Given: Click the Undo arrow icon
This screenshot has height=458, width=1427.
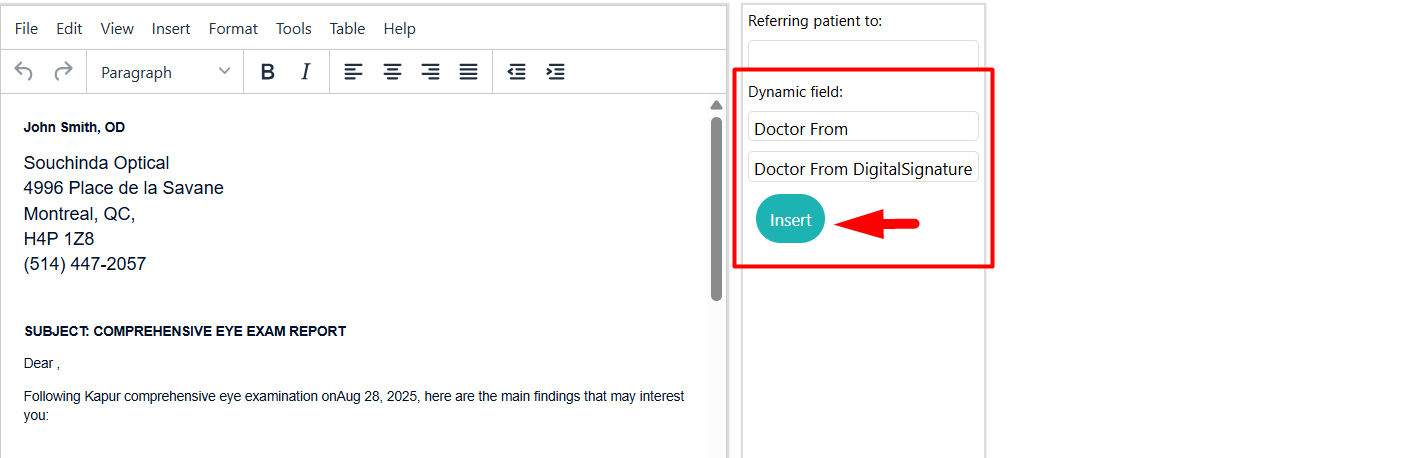Looking at the screenshot, I should point(24,72).
